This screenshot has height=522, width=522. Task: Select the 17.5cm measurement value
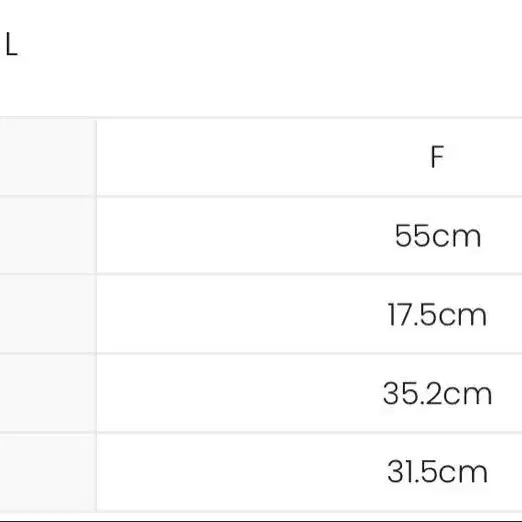437,314
